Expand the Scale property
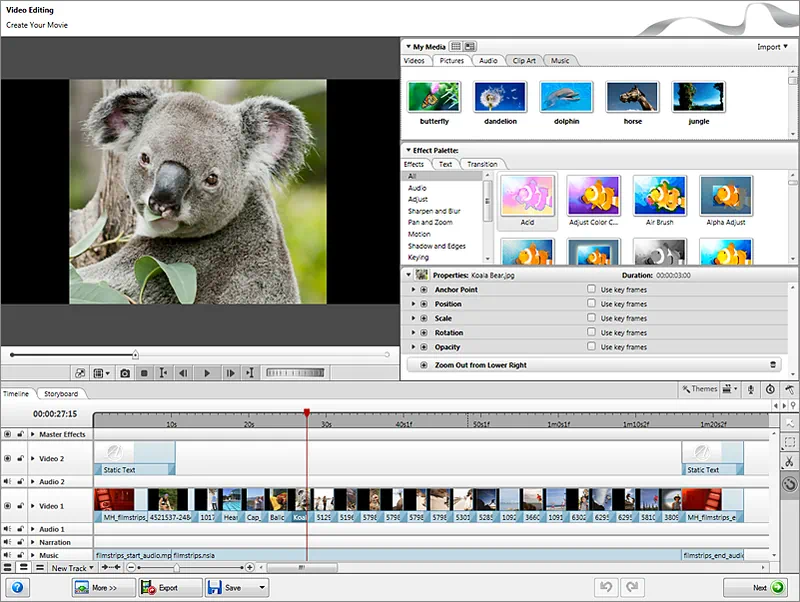The image size is (800, 602). pyautogui.click(x=413, y=318)
